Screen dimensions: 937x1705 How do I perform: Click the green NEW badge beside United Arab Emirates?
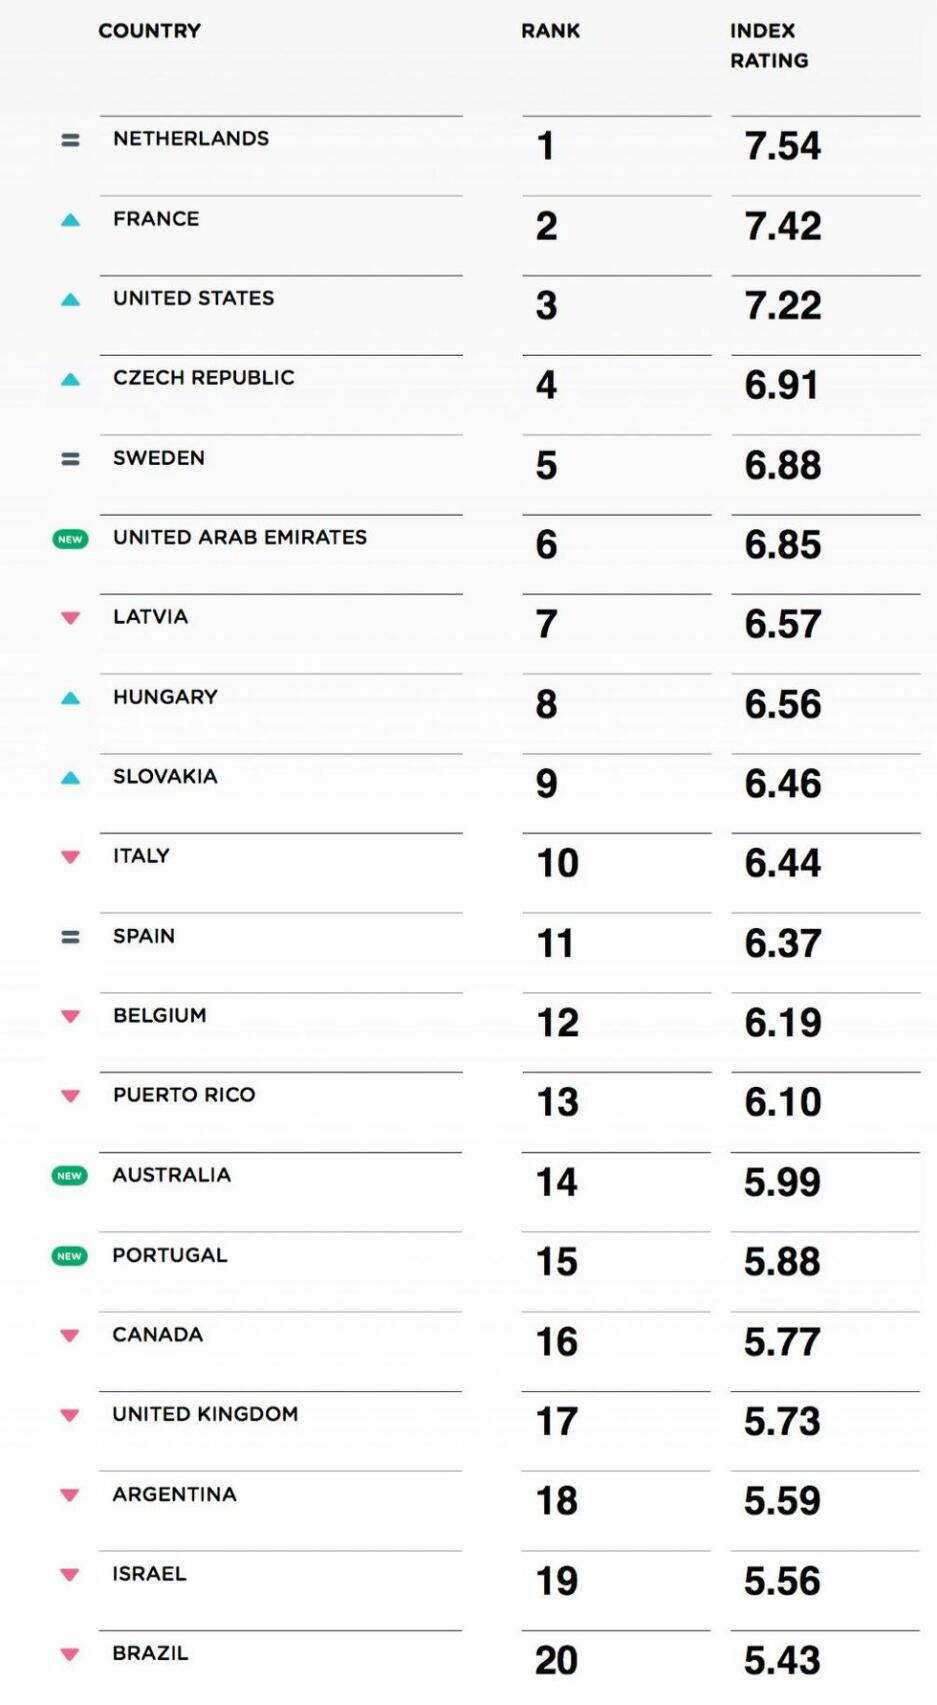[70, 539]
